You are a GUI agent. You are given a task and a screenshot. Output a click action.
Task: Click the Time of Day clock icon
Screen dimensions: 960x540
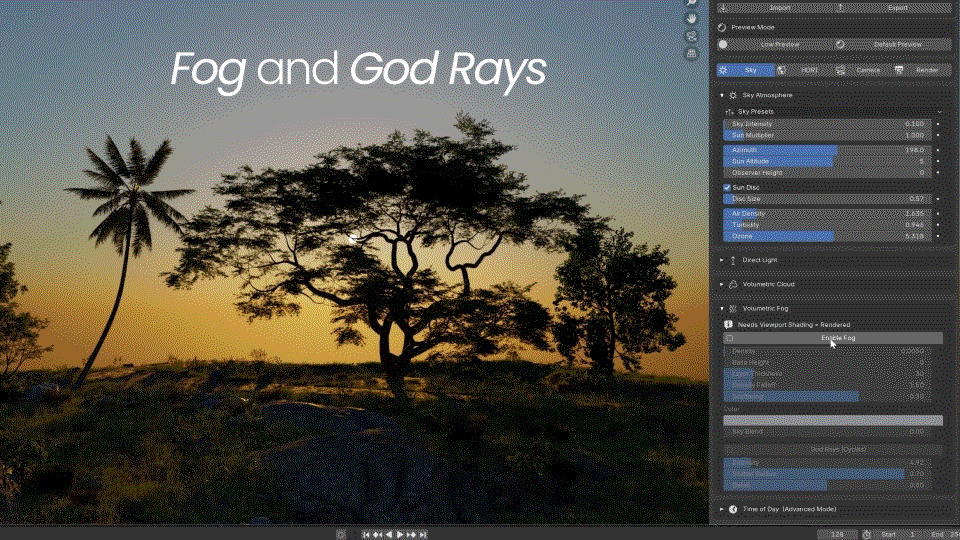pyautogui.click(x=733, y=509)
